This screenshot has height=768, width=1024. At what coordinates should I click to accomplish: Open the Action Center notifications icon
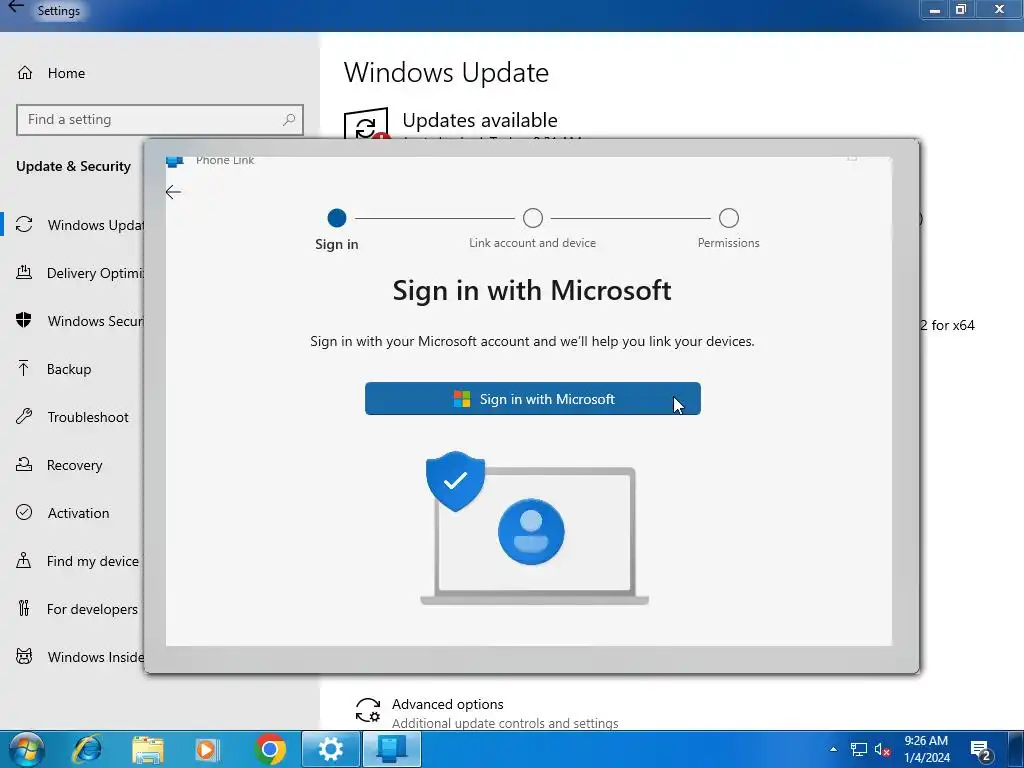click(981, 750)
